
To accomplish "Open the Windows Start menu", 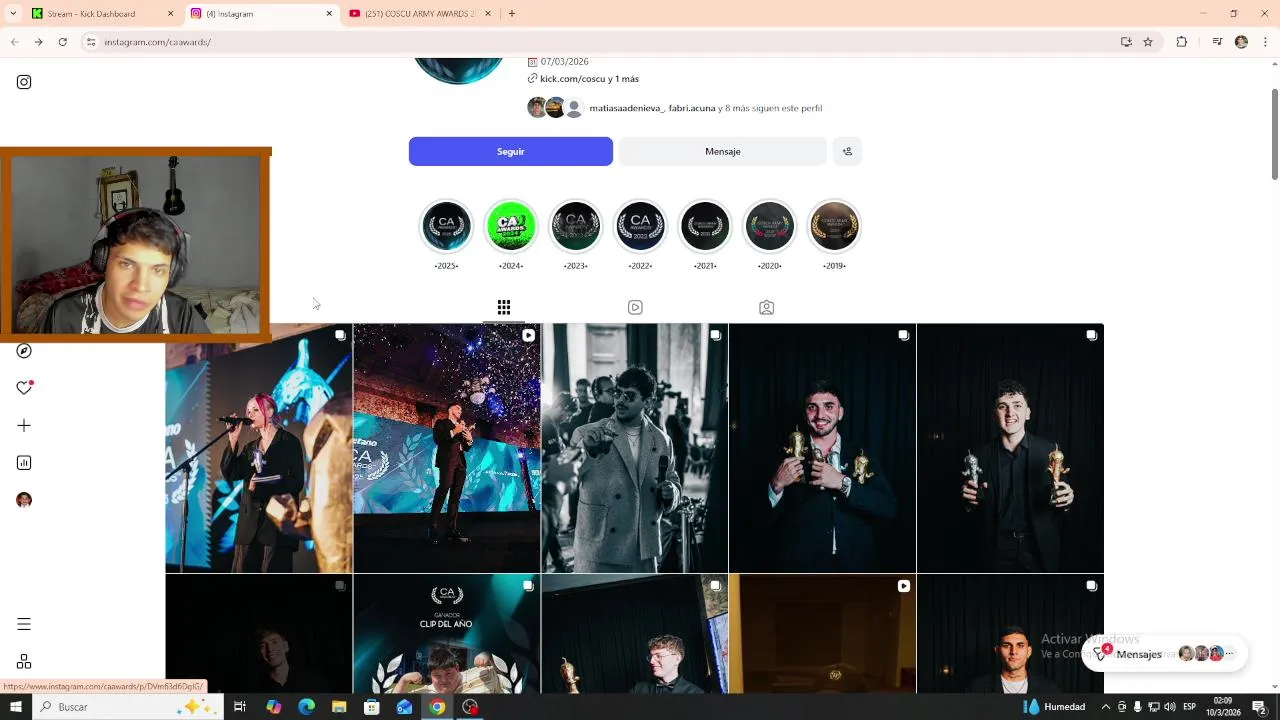I will (15, 707).
